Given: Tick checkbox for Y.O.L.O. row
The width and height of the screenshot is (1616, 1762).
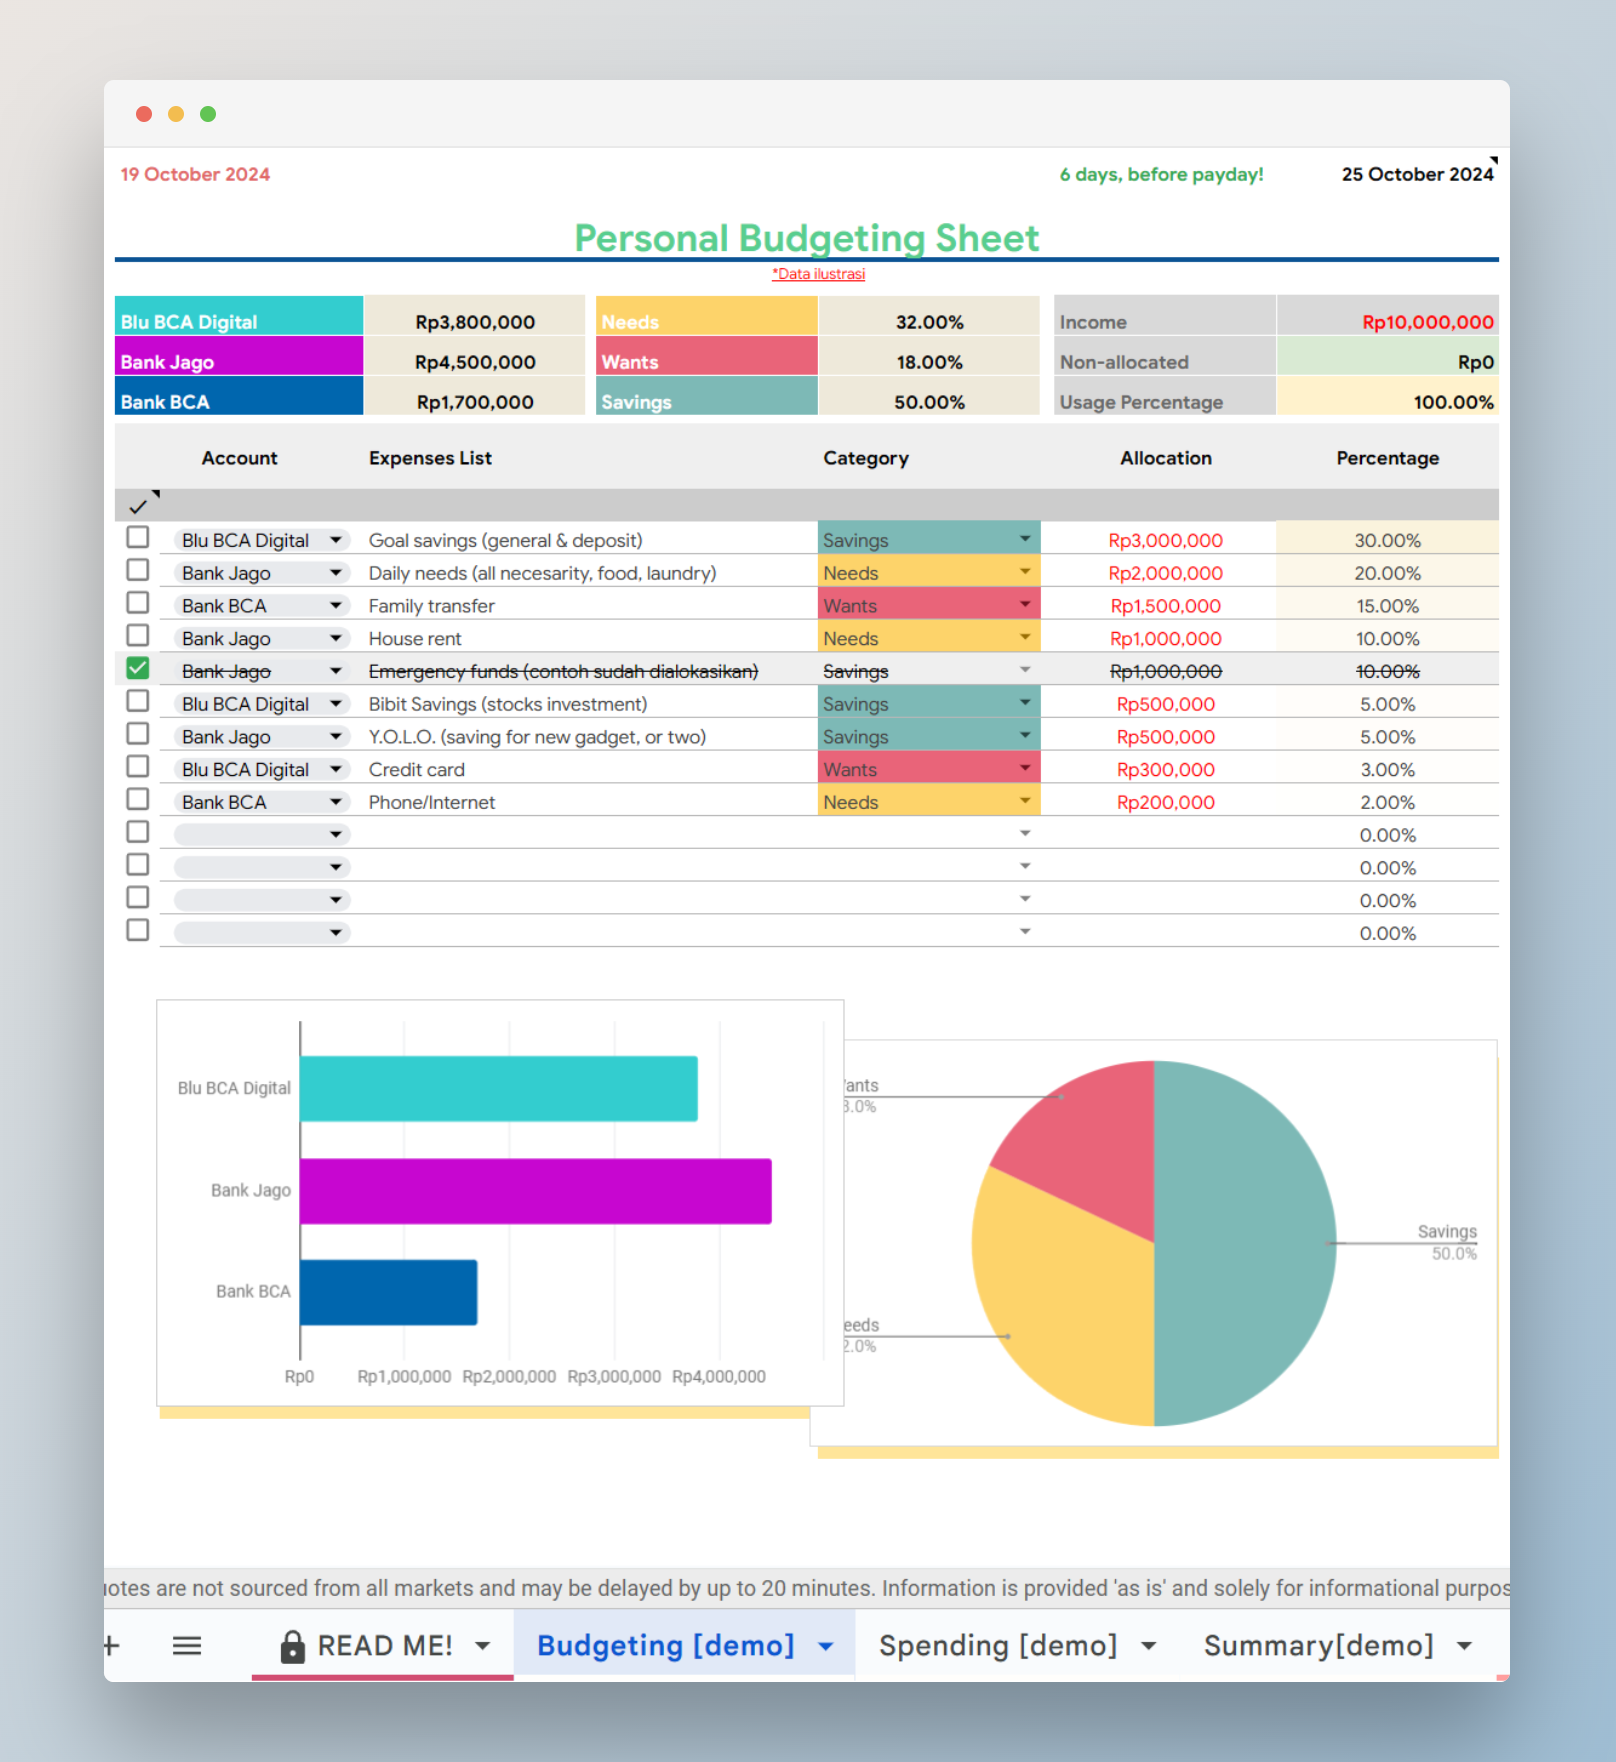Looking at the screenshot, I should click(x=138, y=735).
